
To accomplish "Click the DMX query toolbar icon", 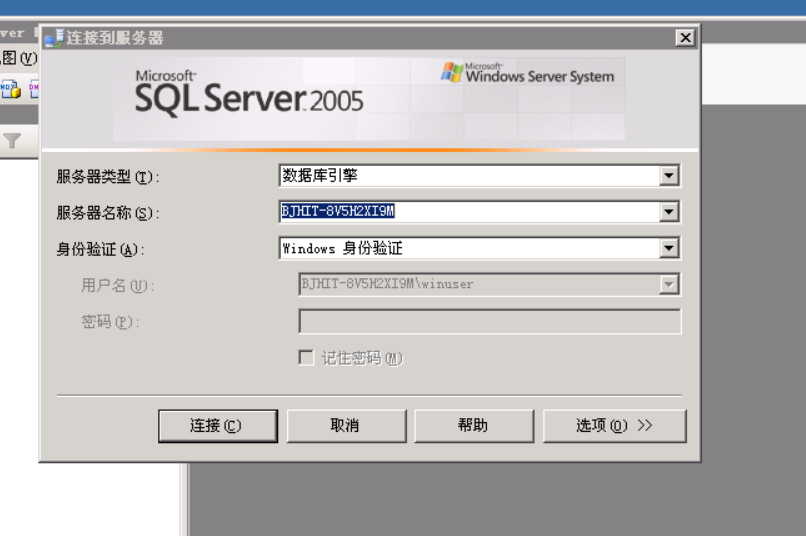I will 33,89.
